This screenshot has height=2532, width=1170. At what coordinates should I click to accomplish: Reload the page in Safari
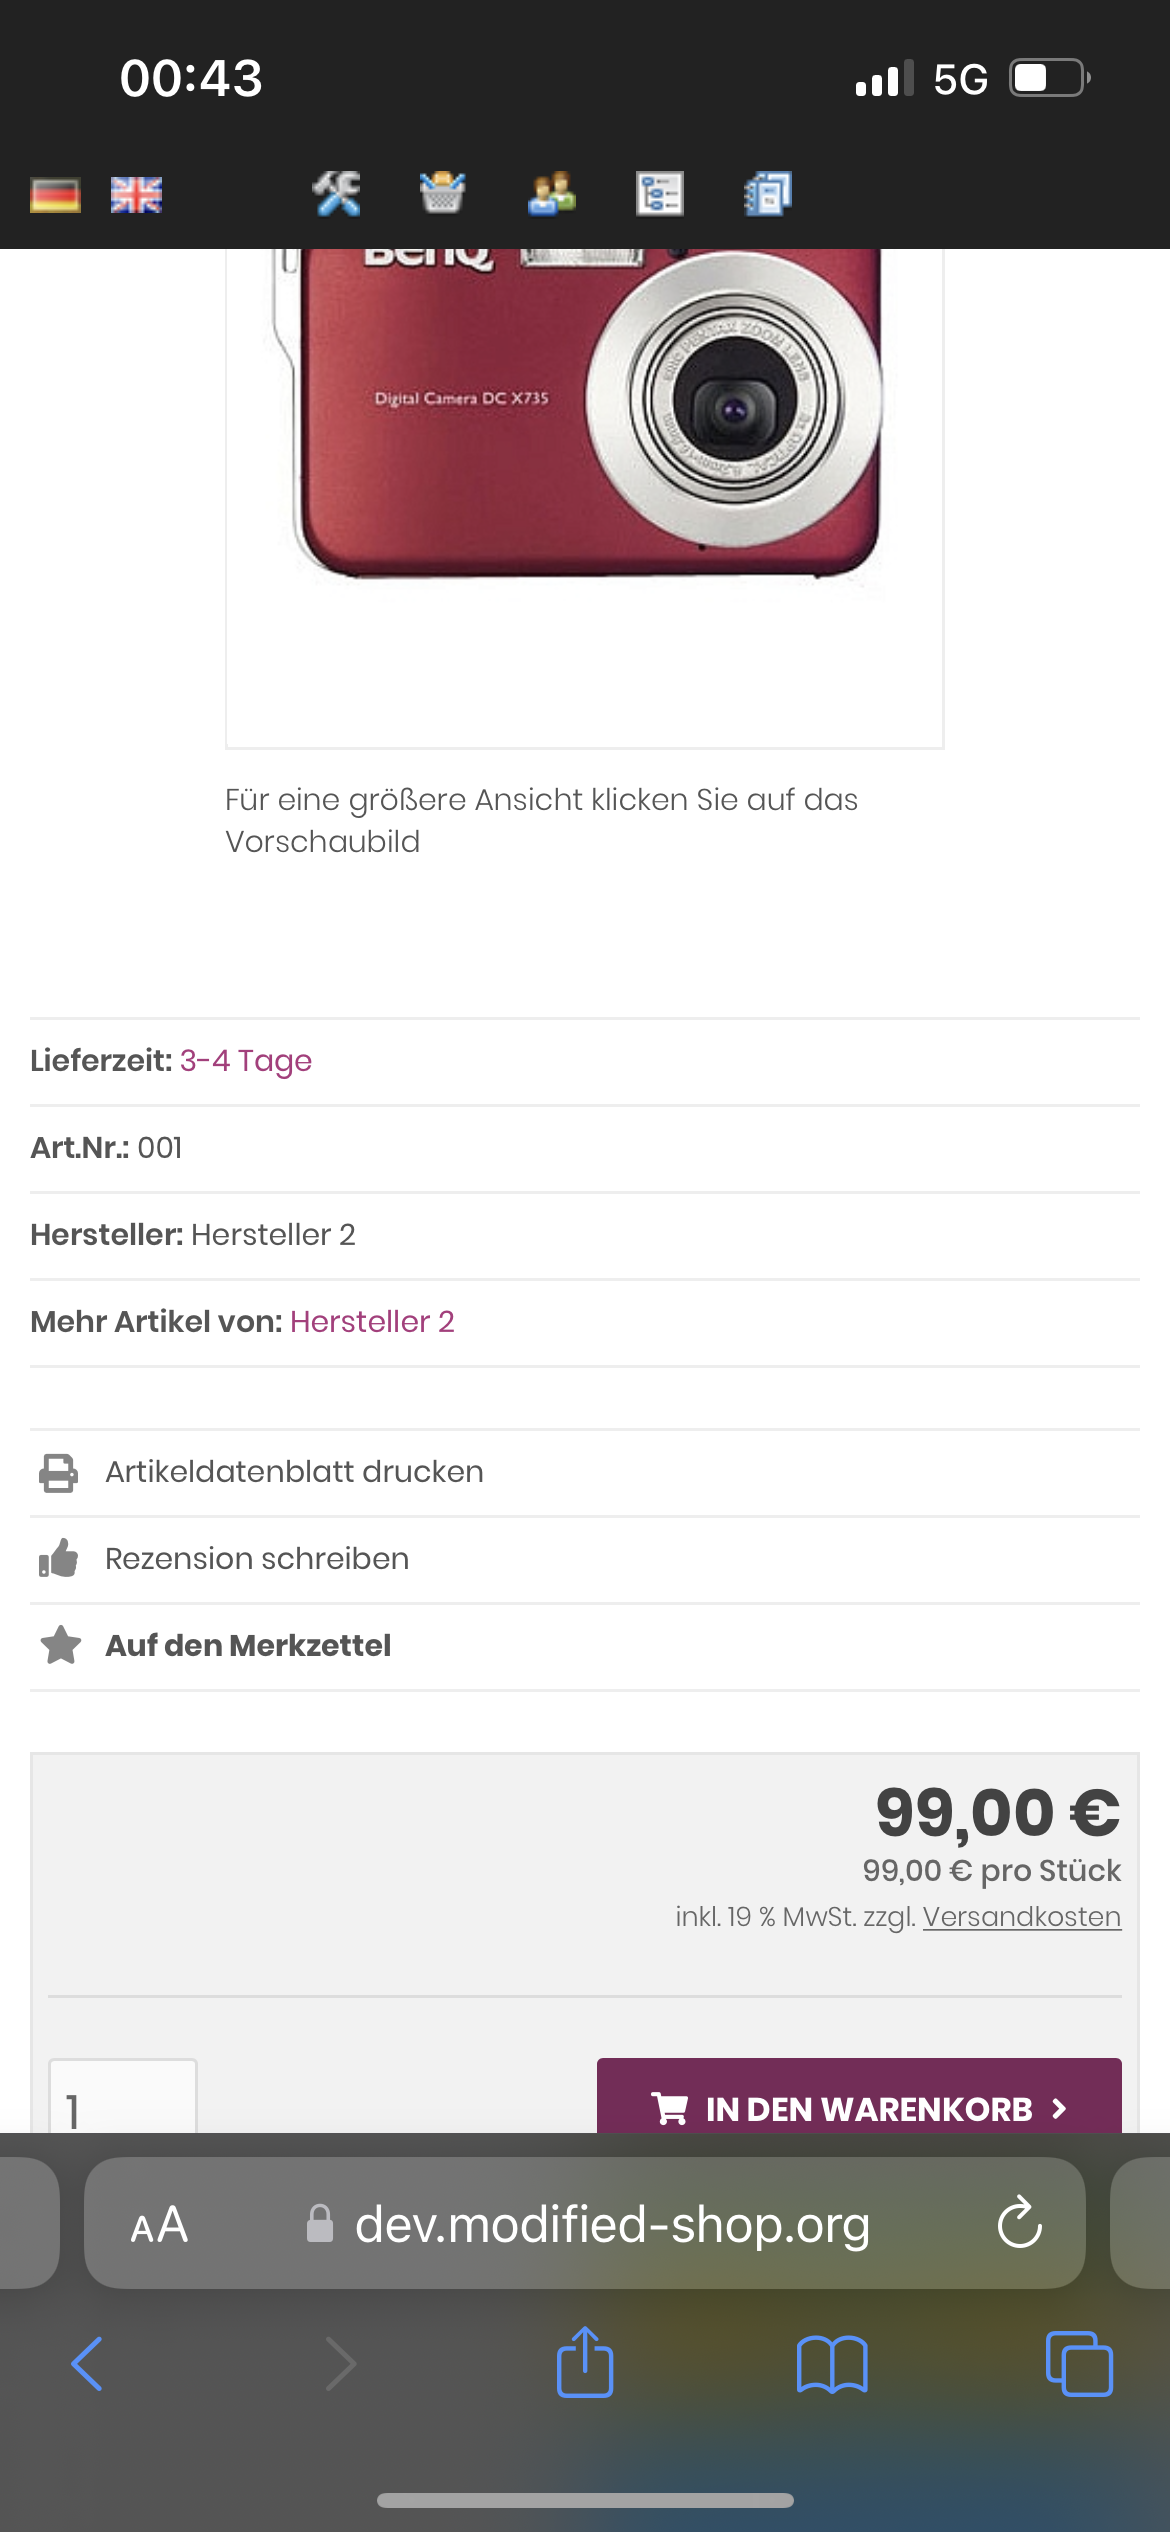coord(1019,2223)
